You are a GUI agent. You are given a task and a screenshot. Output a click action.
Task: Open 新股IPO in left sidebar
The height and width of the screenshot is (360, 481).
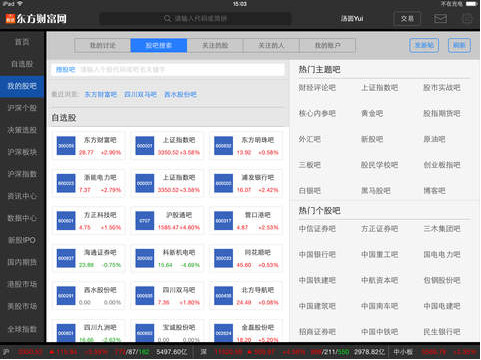tap(22, 240)
